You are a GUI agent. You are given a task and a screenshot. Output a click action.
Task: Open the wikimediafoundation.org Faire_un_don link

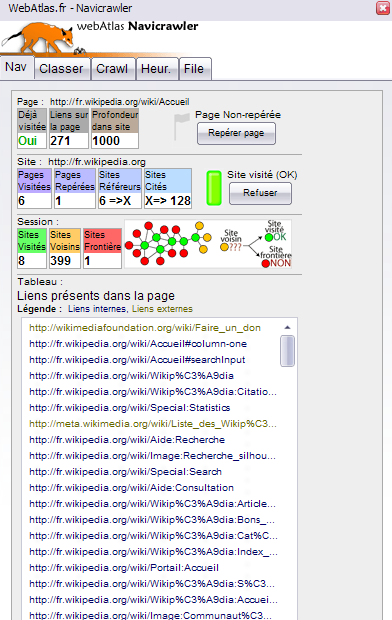pyautogui.click(x=145, y=328)
